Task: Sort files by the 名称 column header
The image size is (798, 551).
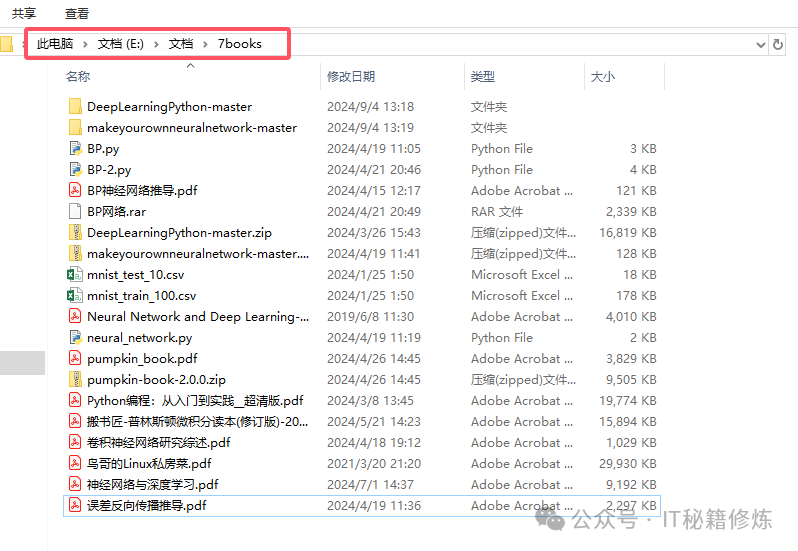Action: pos(78,76)
